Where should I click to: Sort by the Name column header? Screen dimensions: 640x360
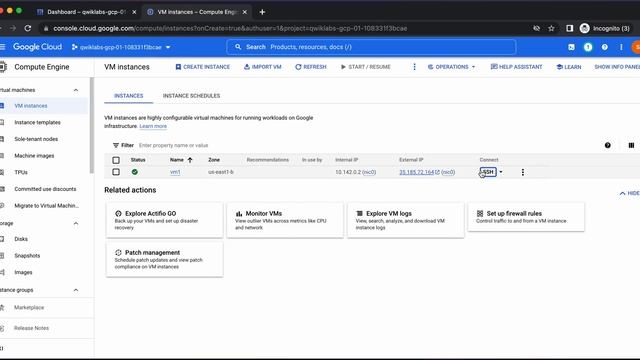181,160
